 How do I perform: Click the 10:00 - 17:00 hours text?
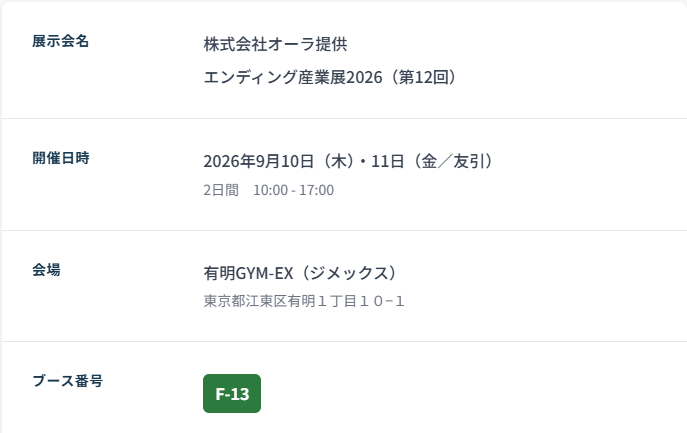294,190
